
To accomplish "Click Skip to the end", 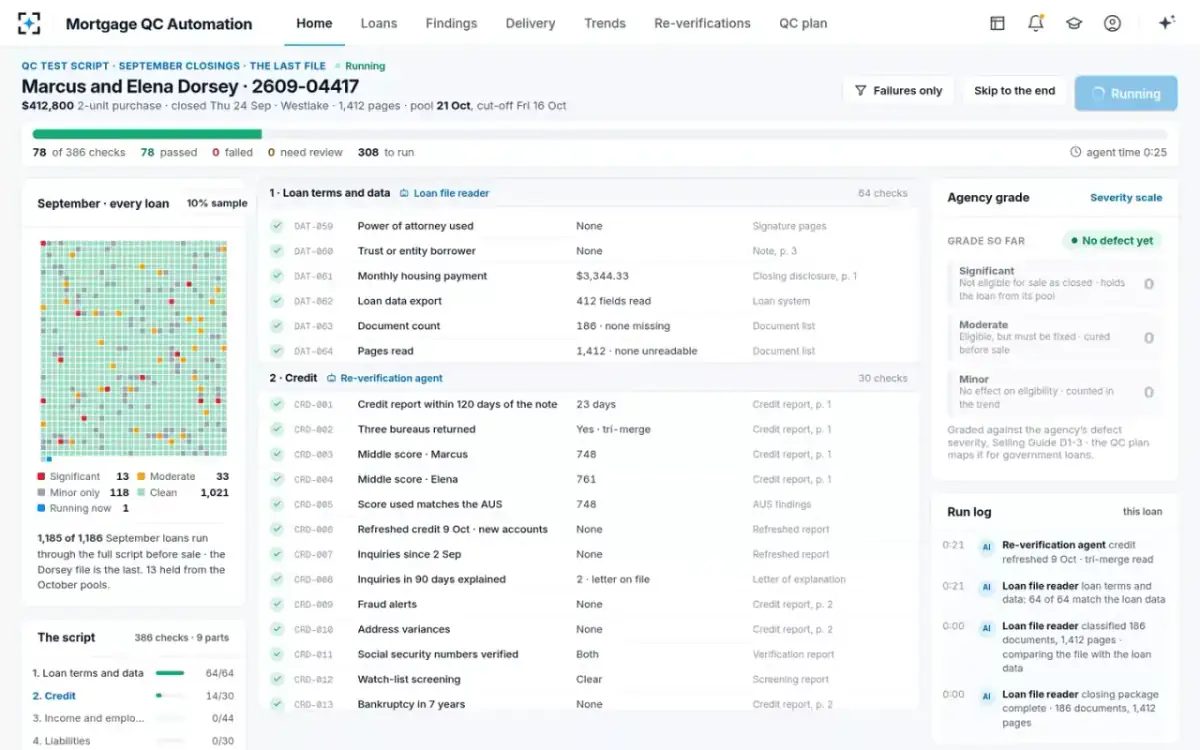I will 1014,90.
